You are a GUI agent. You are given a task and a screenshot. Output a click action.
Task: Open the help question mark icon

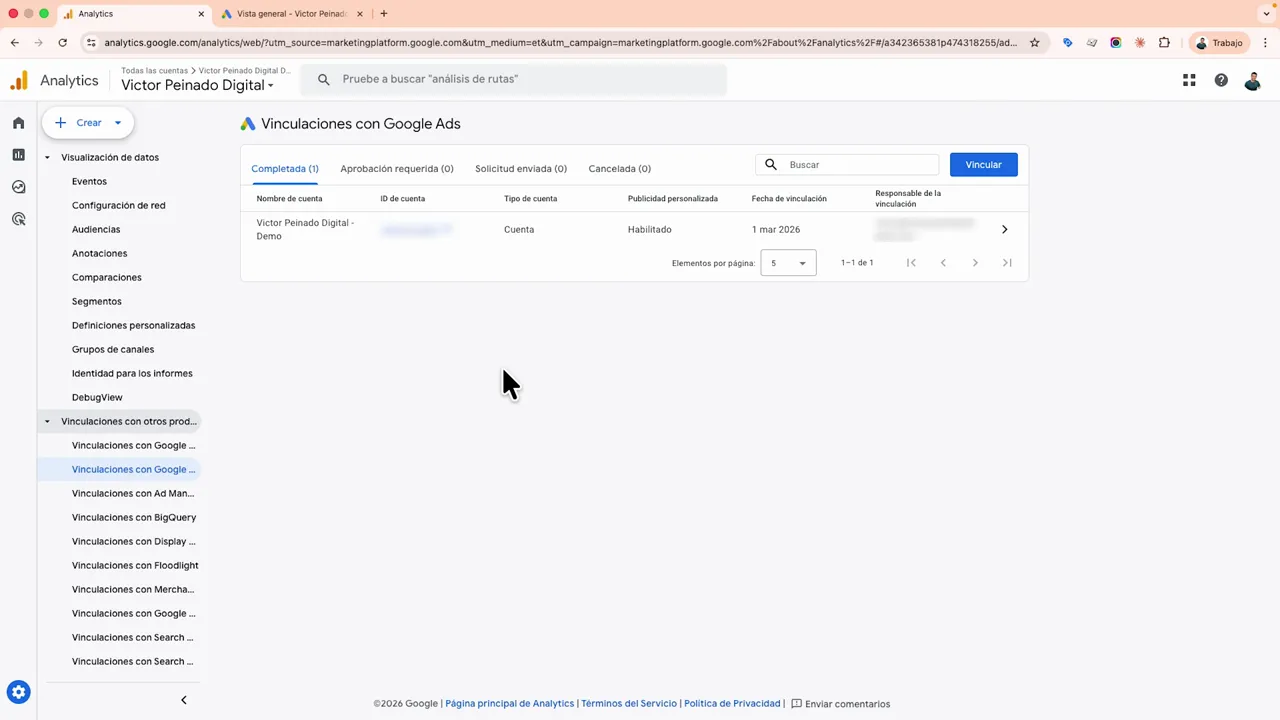(1221, 80)
